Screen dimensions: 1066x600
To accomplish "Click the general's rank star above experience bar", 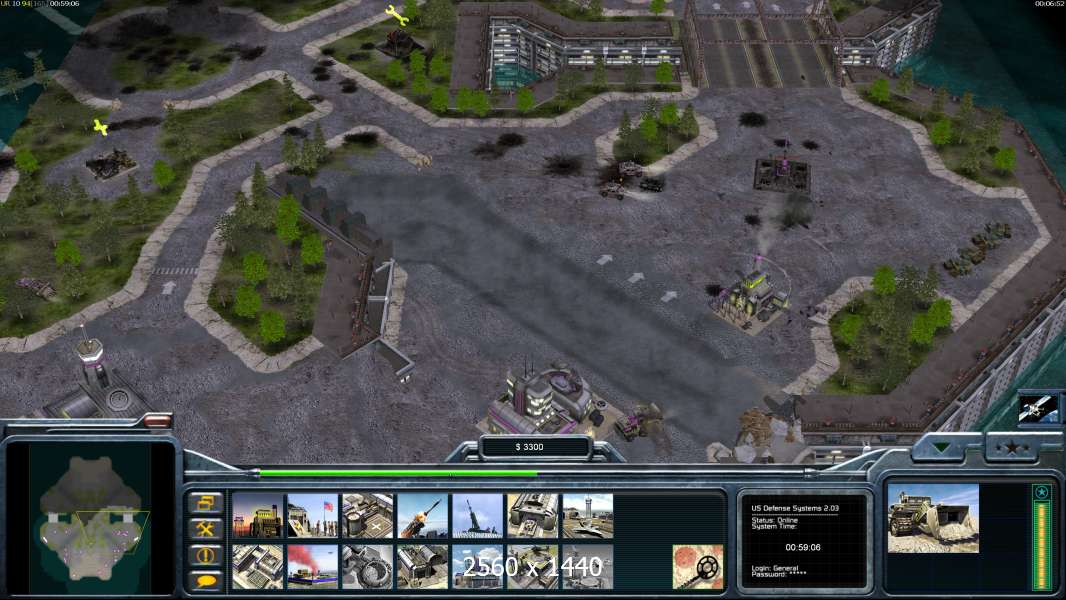I will (1042, 491).
